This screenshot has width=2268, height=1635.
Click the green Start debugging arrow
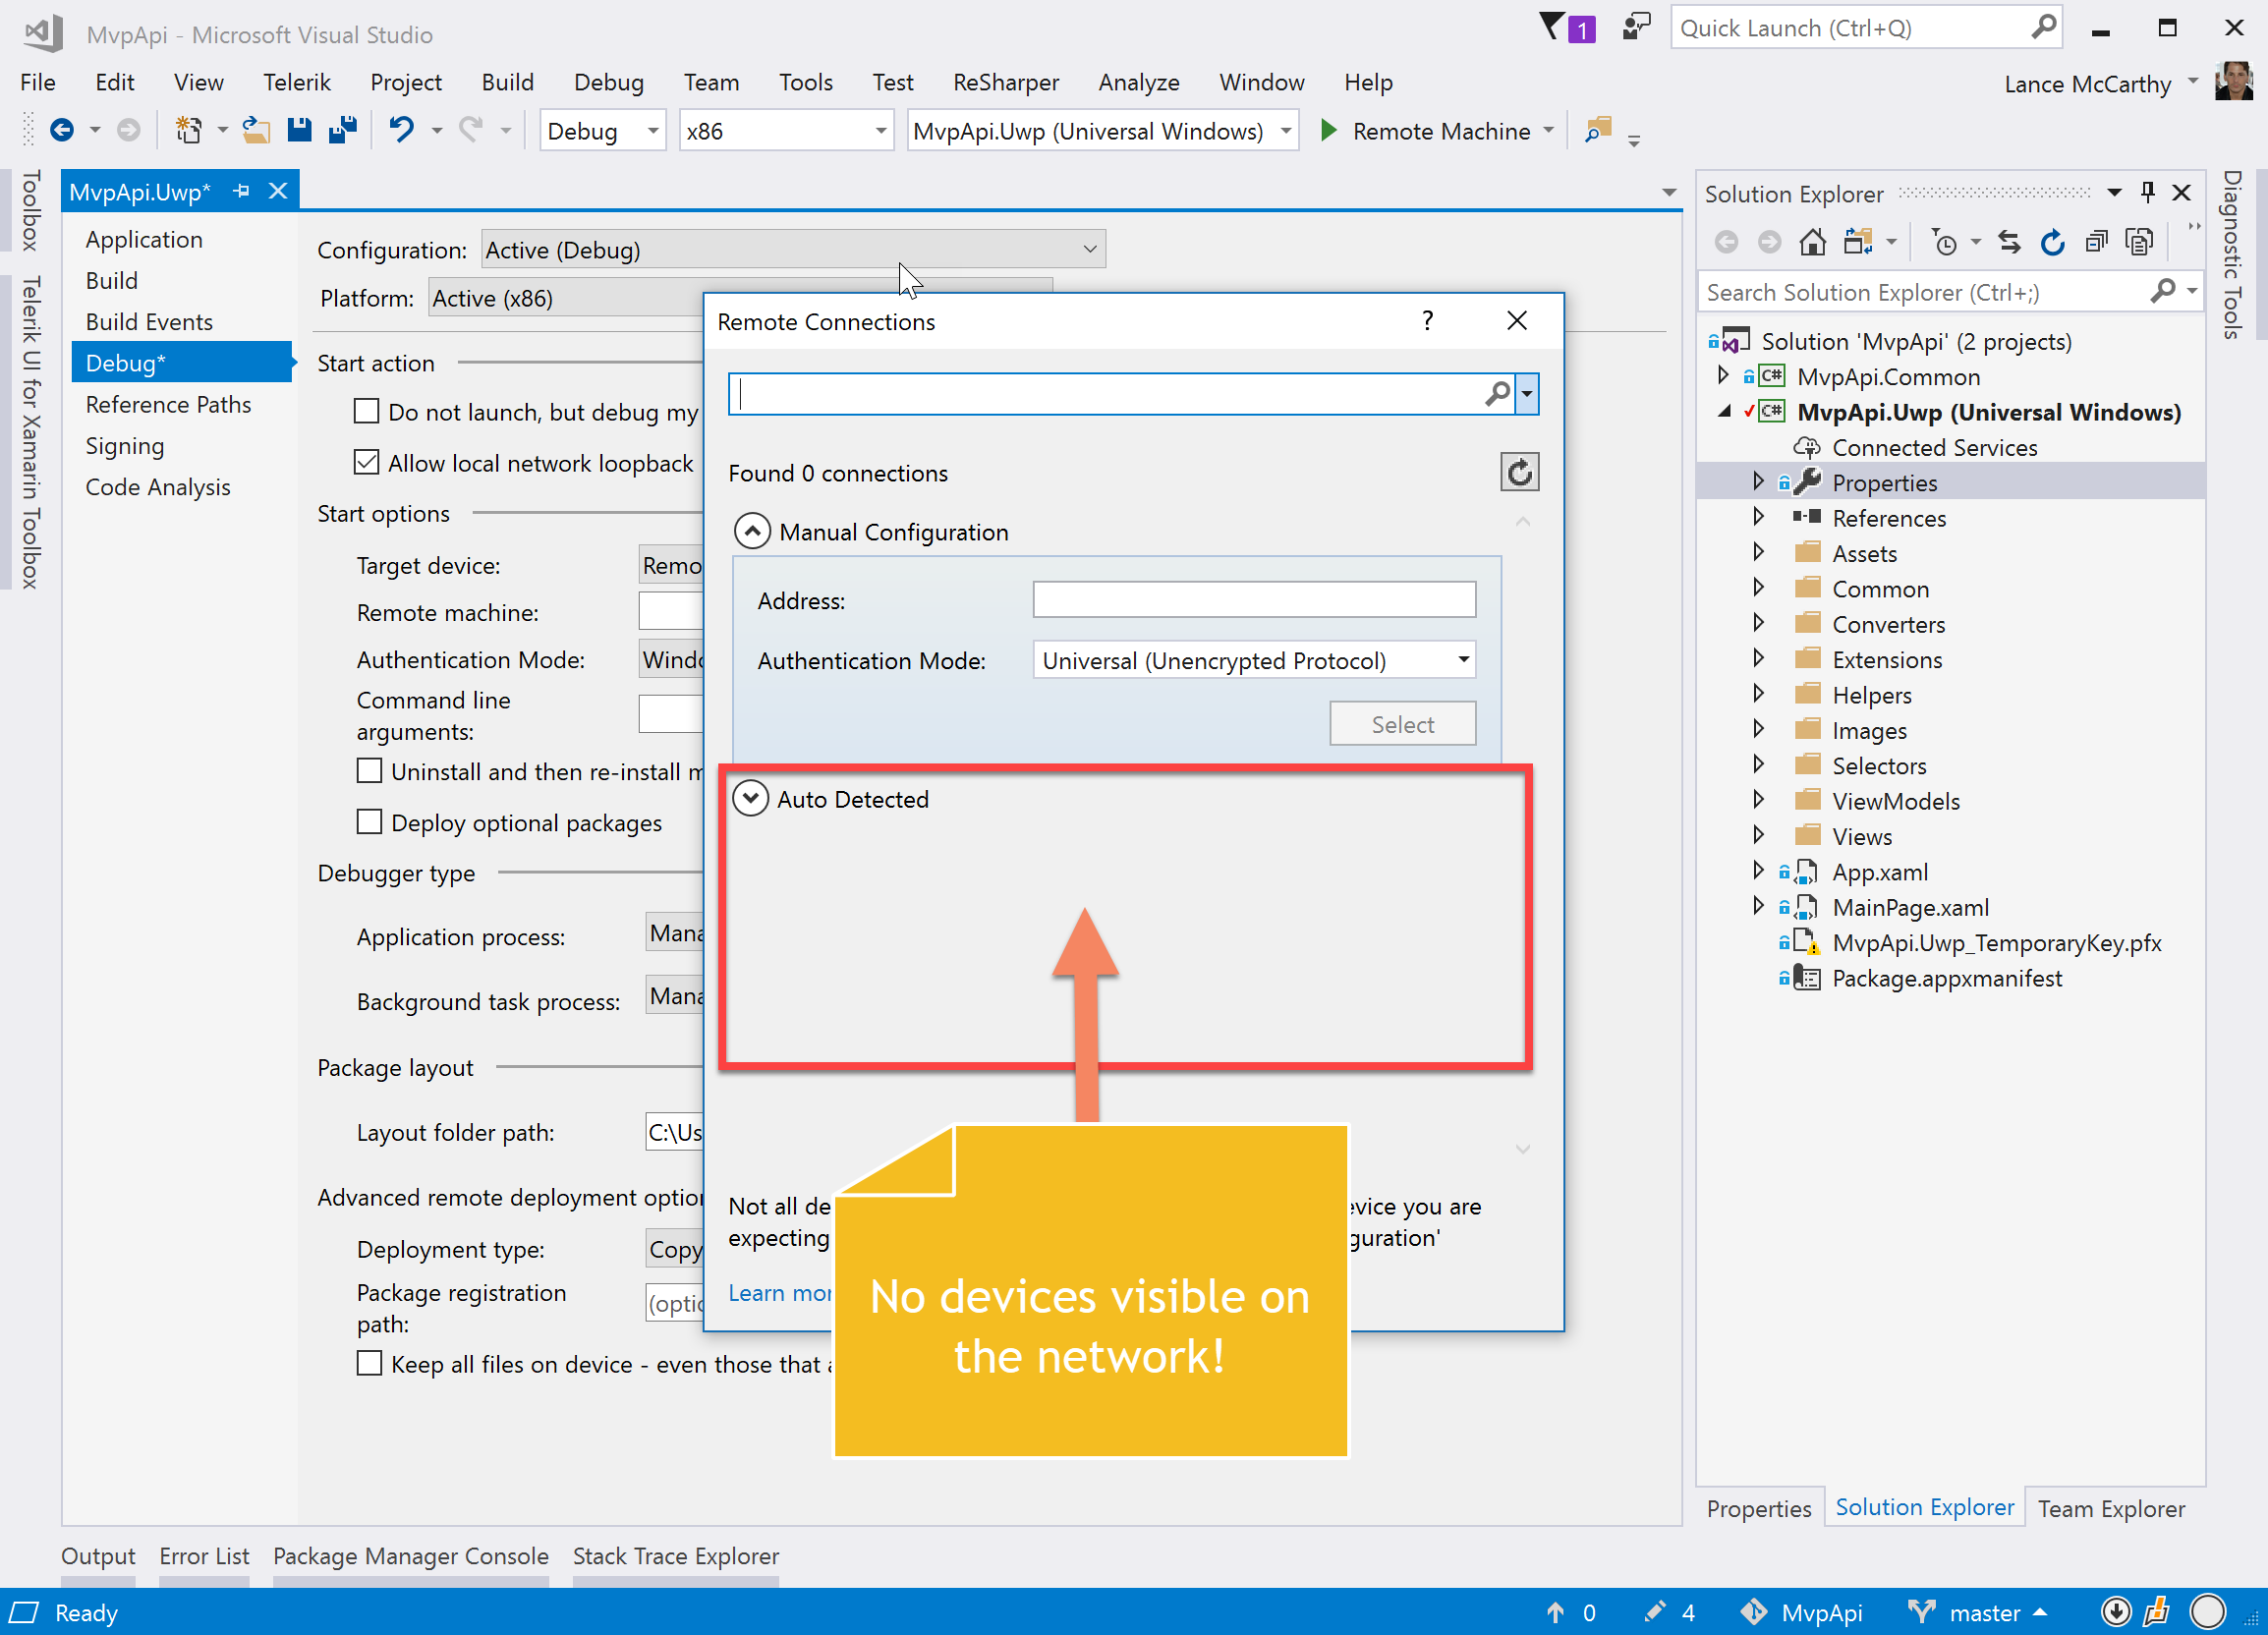click(x=1328, y=131)
